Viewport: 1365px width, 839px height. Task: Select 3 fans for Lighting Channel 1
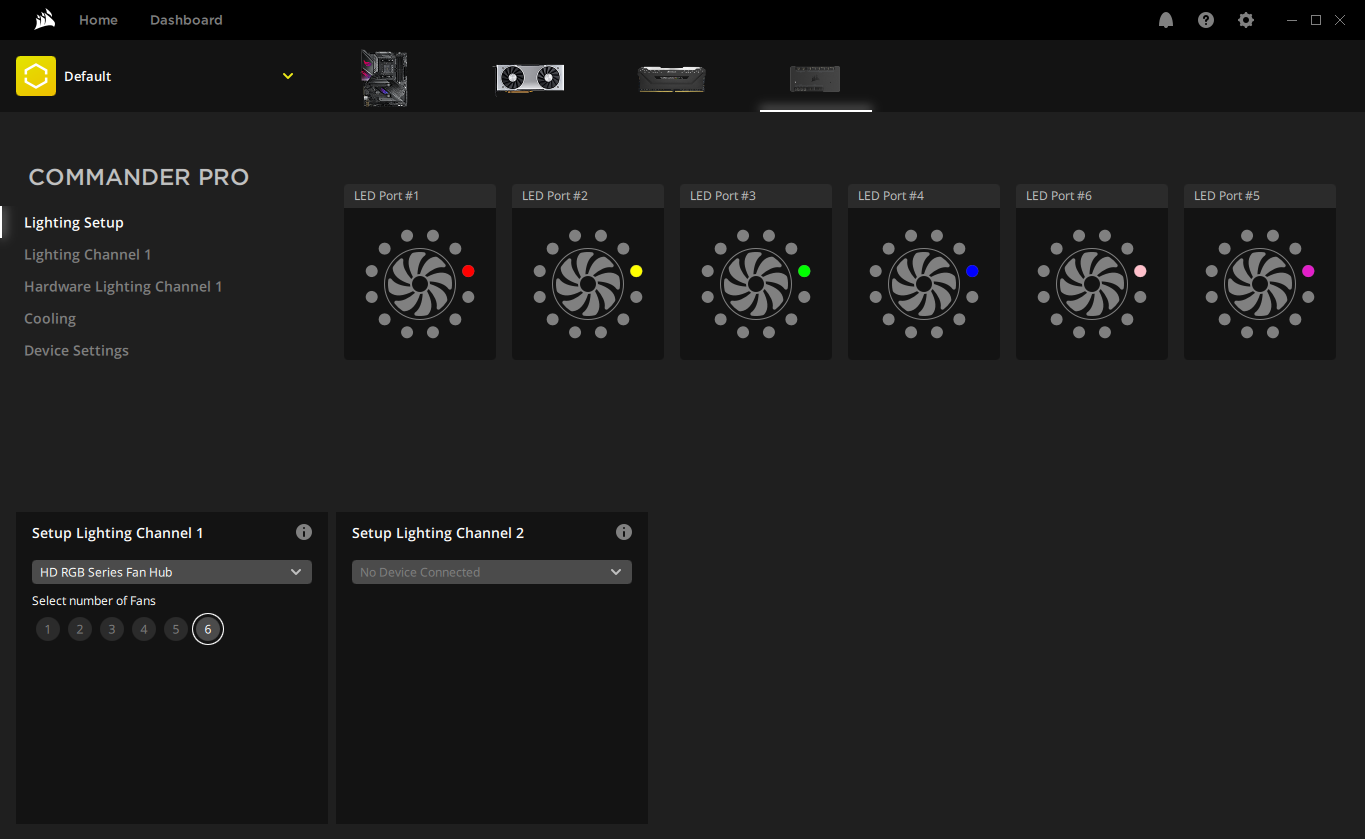tap(112, 629)
